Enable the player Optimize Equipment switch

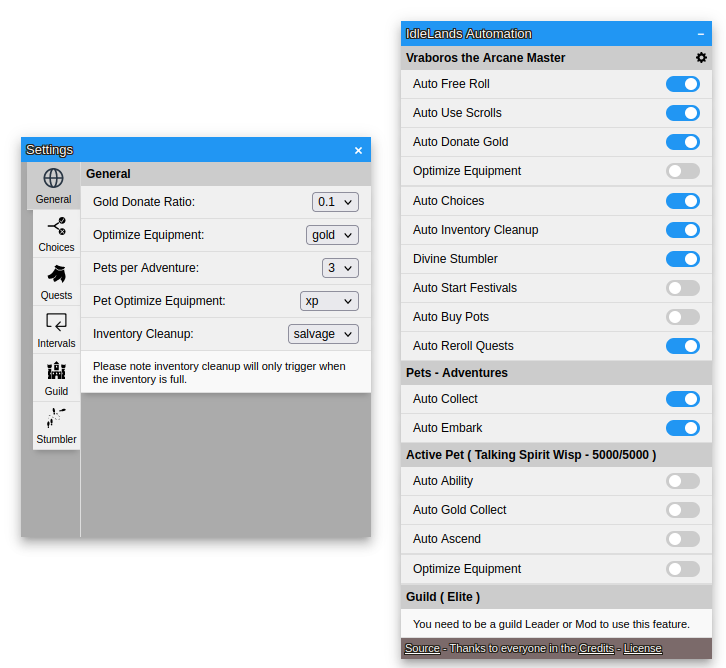(682, 171)
